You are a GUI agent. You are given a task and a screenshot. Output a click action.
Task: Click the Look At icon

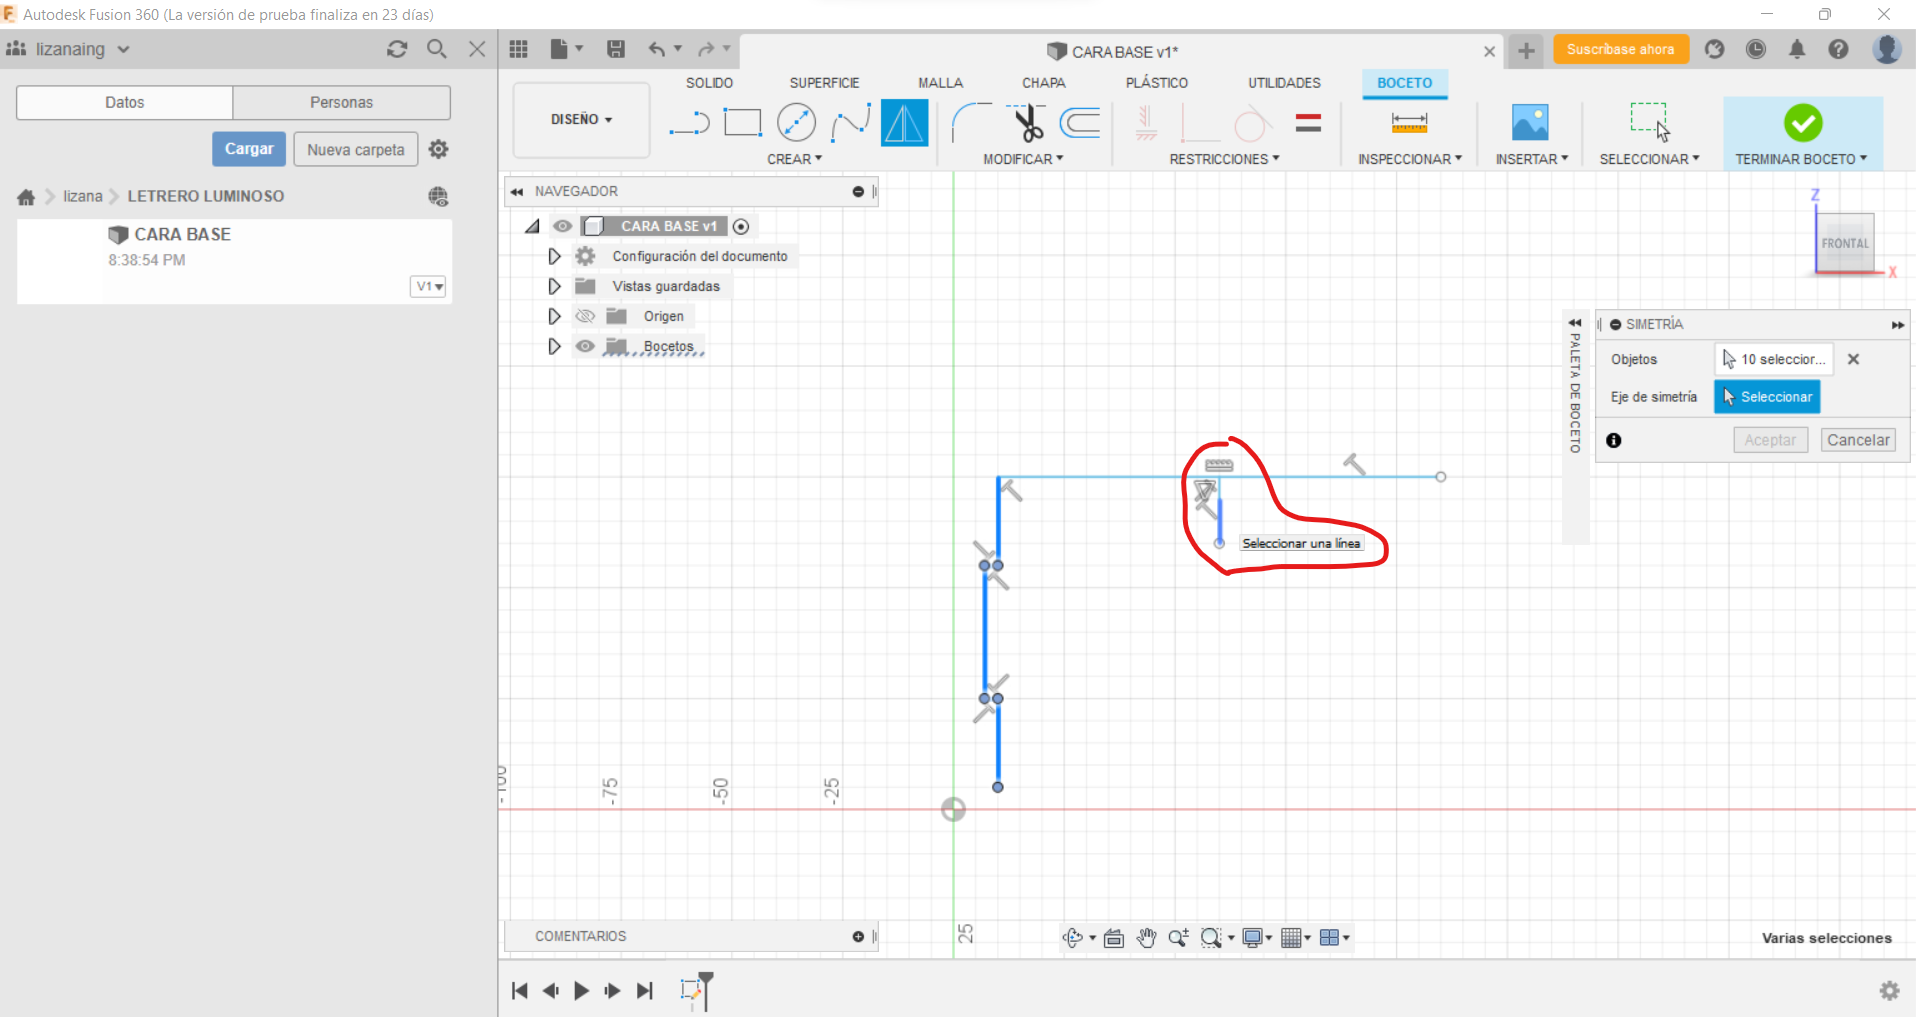coord(1114,937)
